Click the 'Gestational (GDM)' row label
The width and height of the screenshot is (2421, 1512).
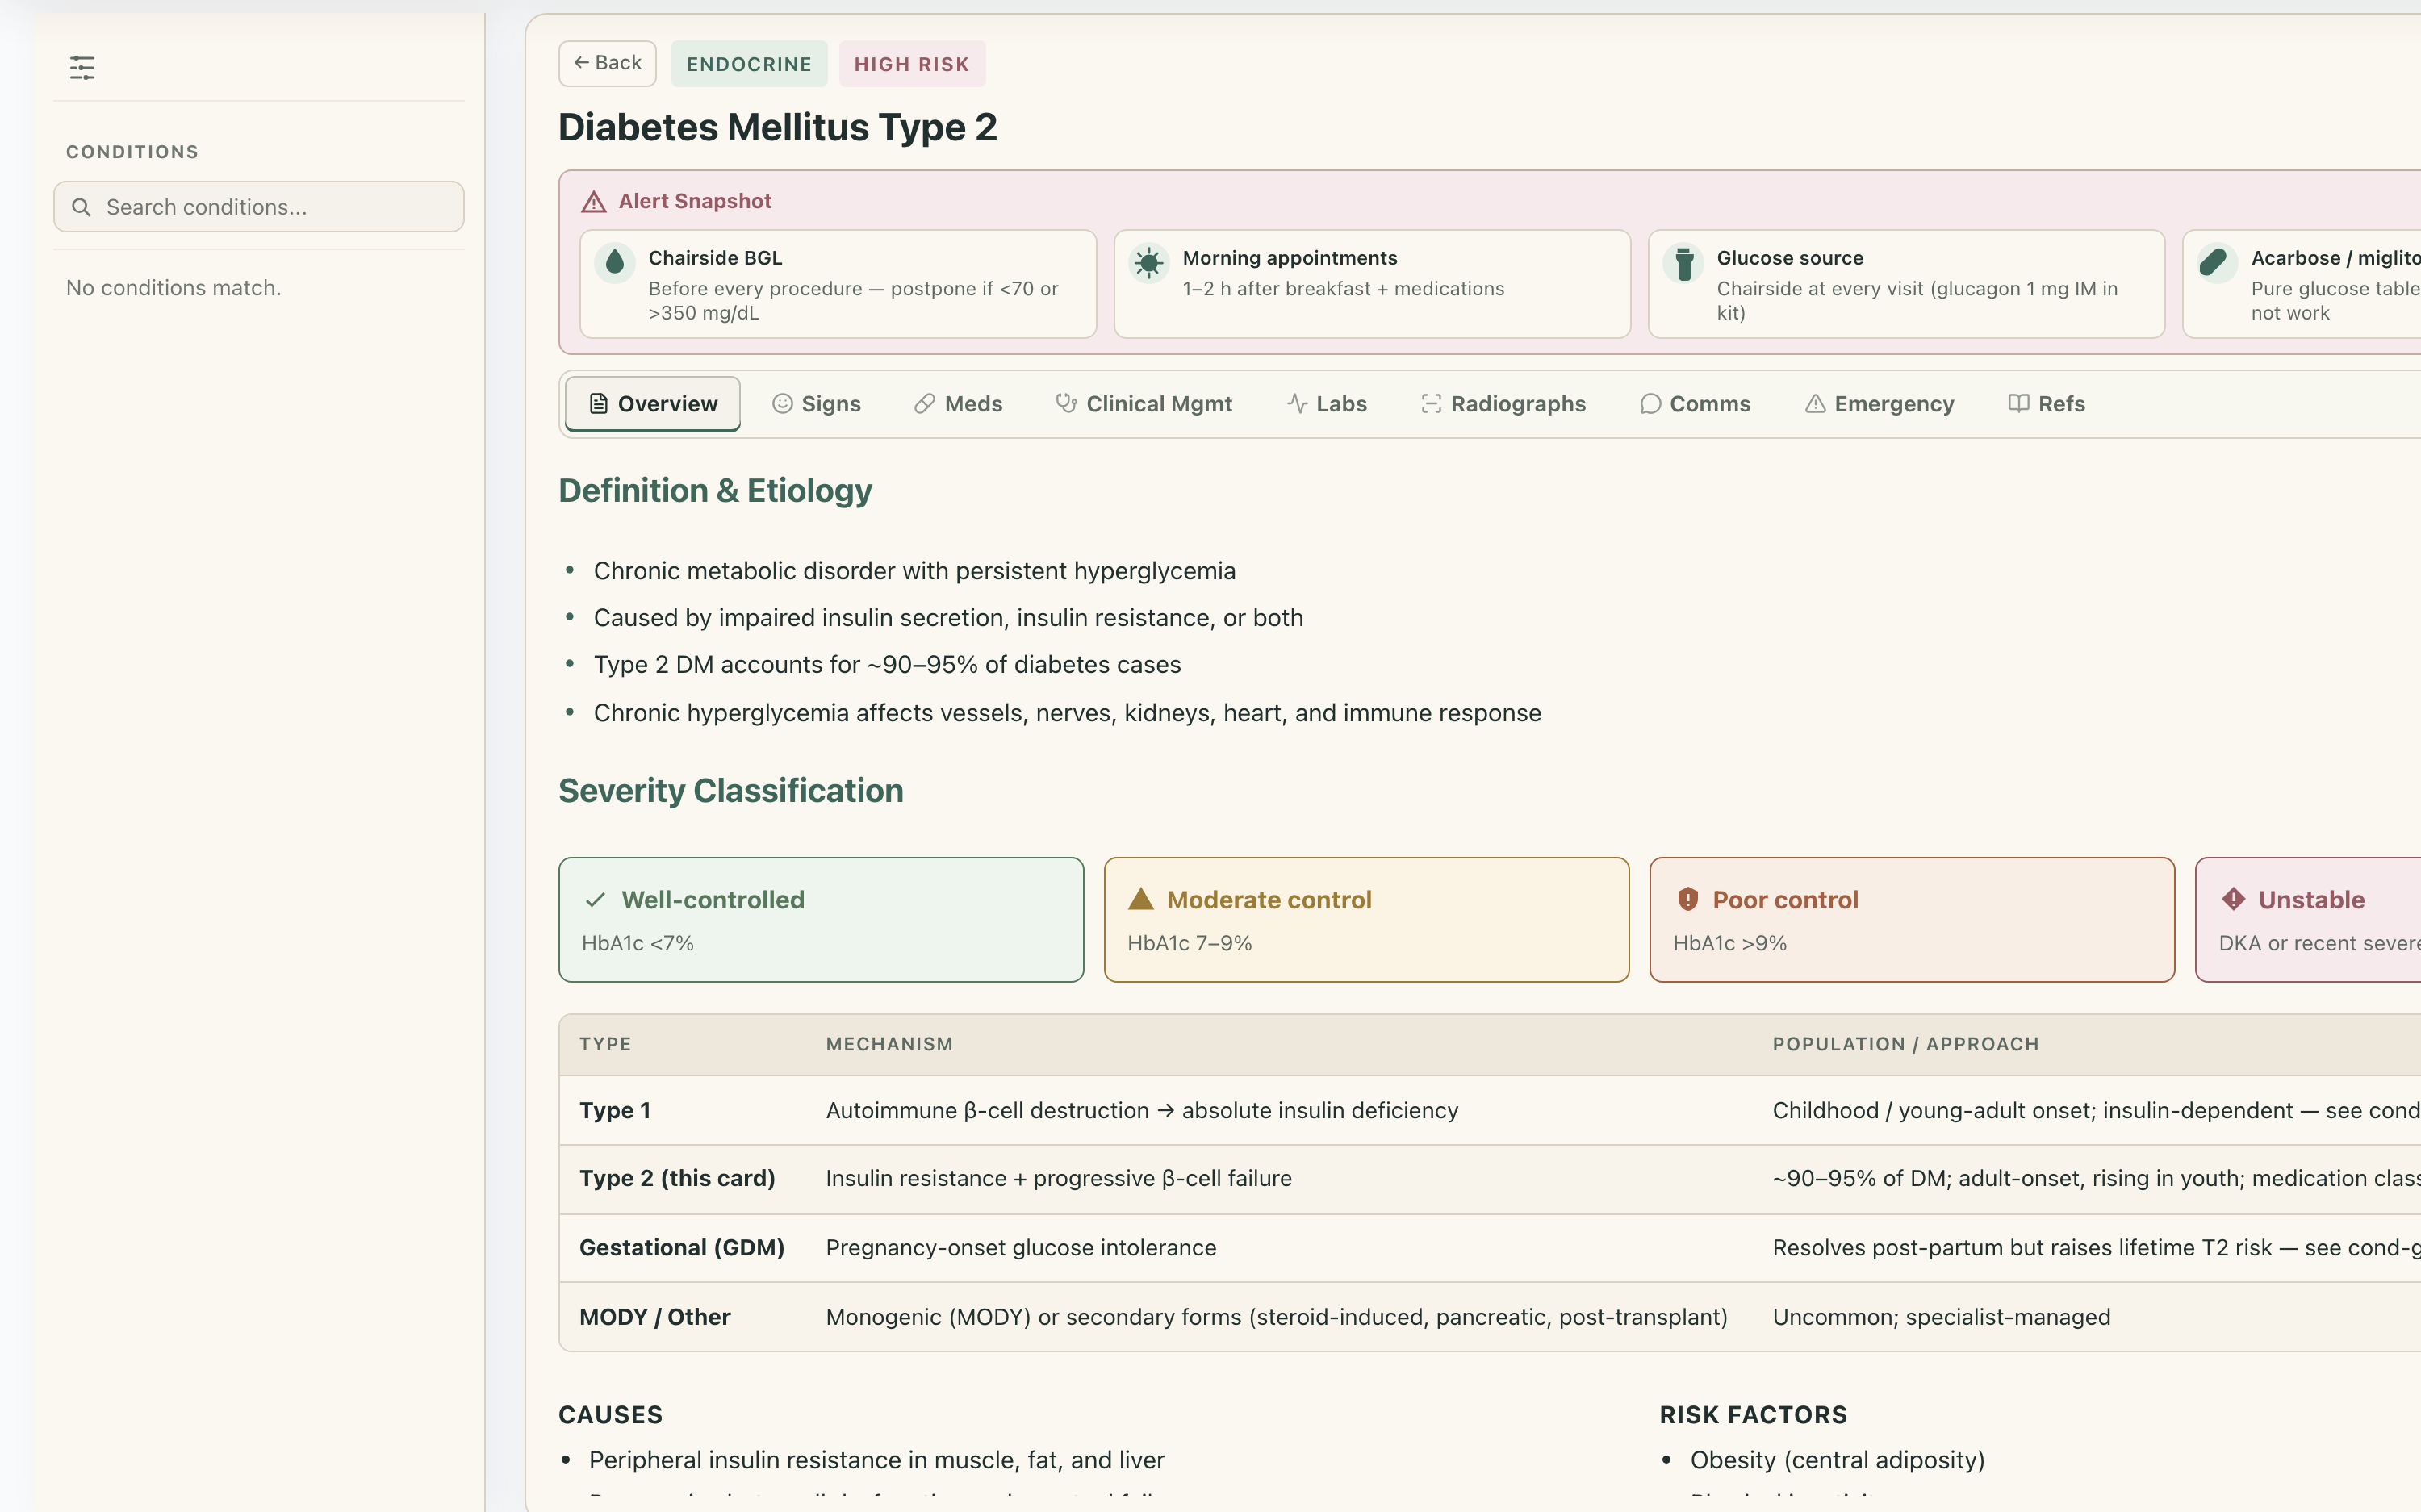[x=682, y=1248]
